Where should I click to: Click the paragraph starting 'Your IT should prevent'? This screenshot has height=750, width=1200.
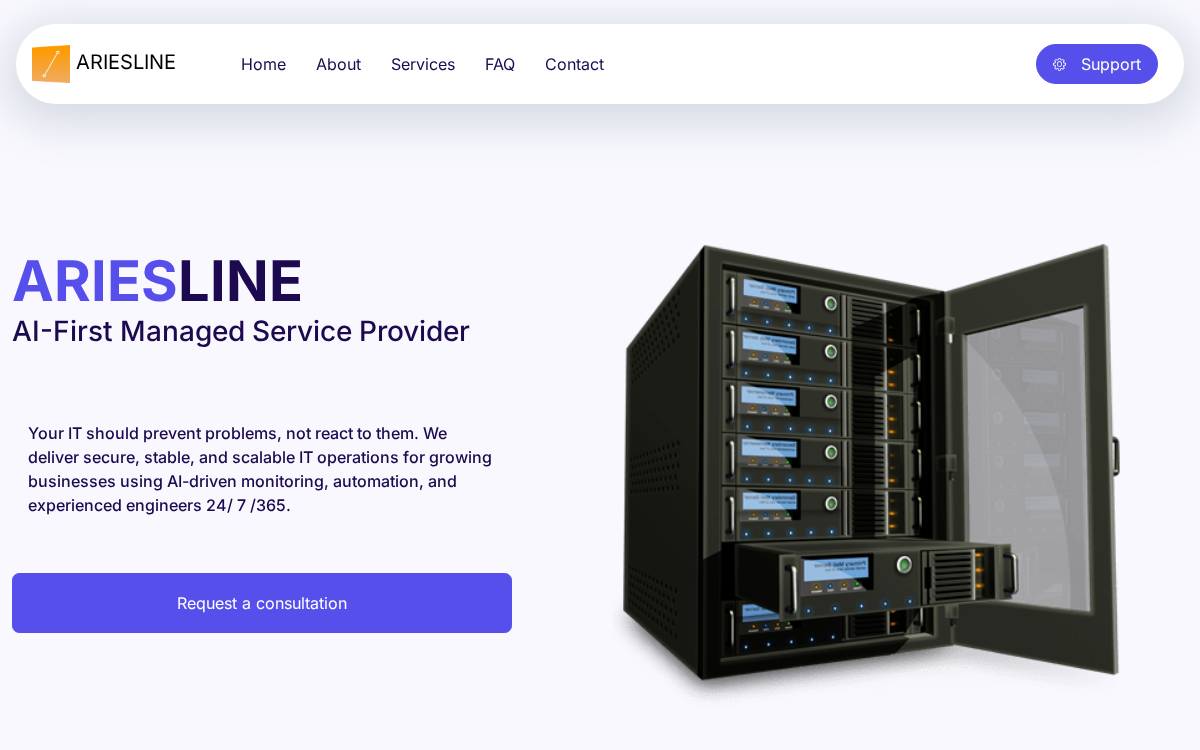point(260,469)
